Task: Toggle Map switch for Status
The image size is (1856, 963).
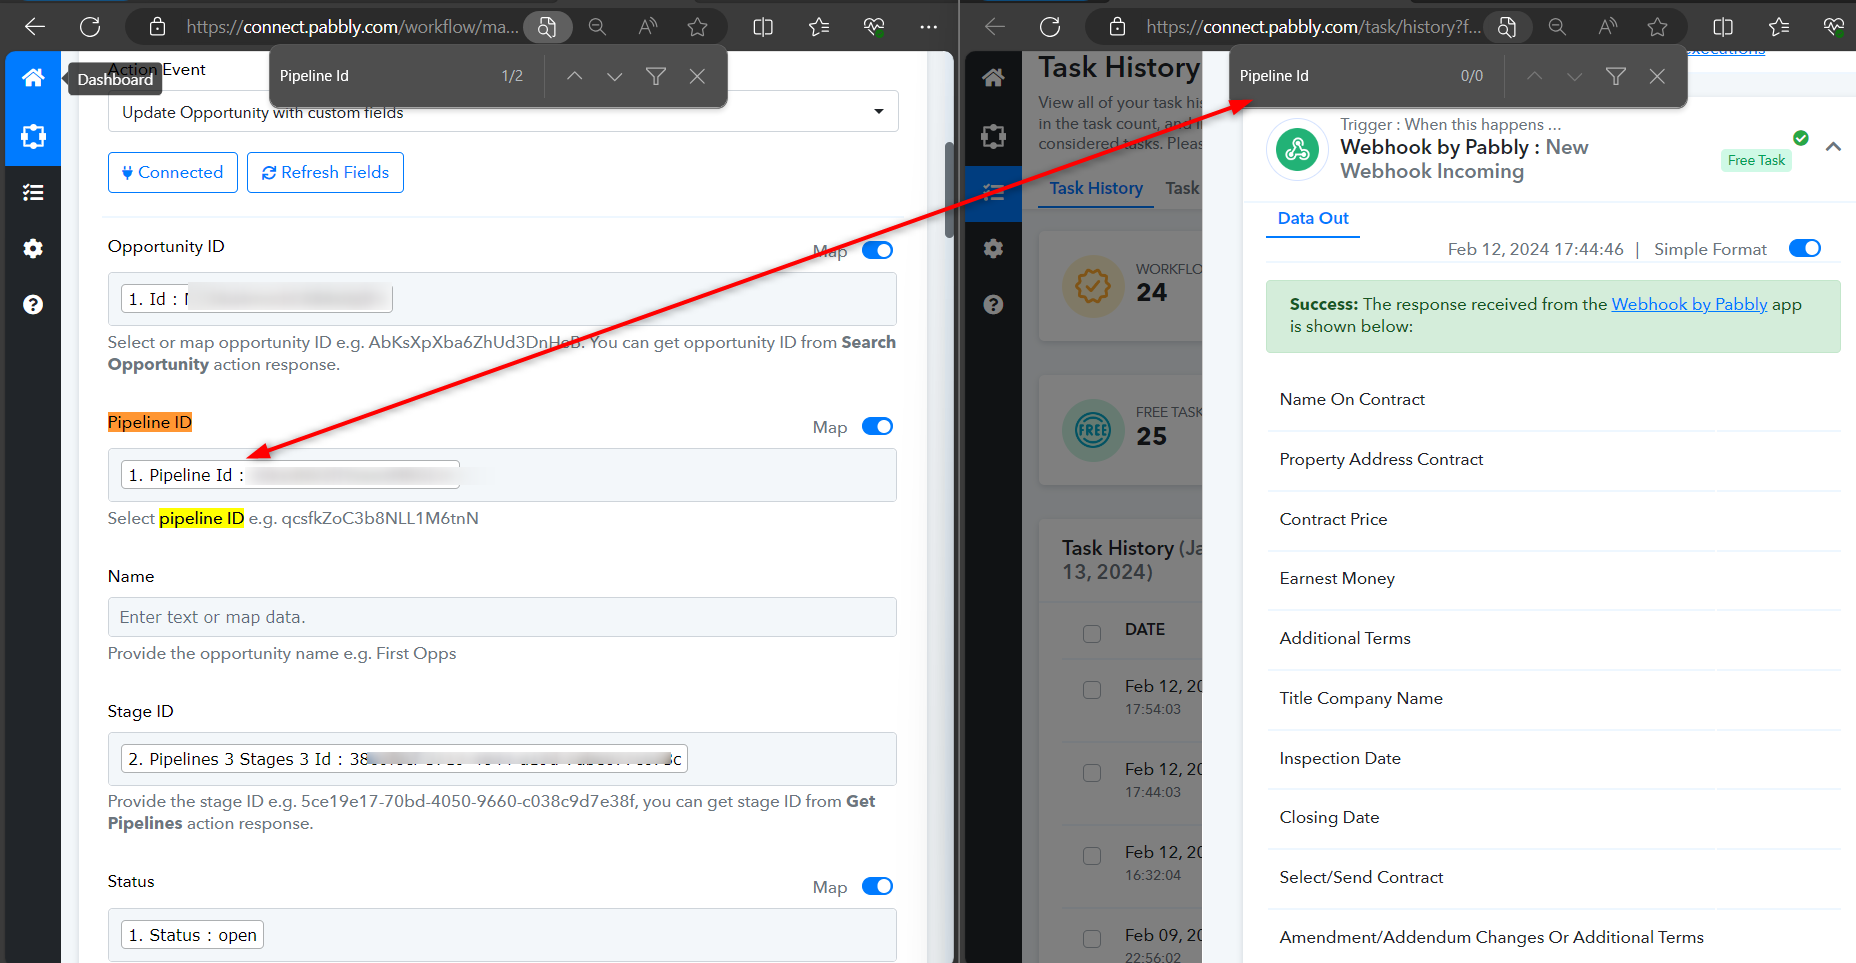Action: pyautogui.click(x=877, y=886)
